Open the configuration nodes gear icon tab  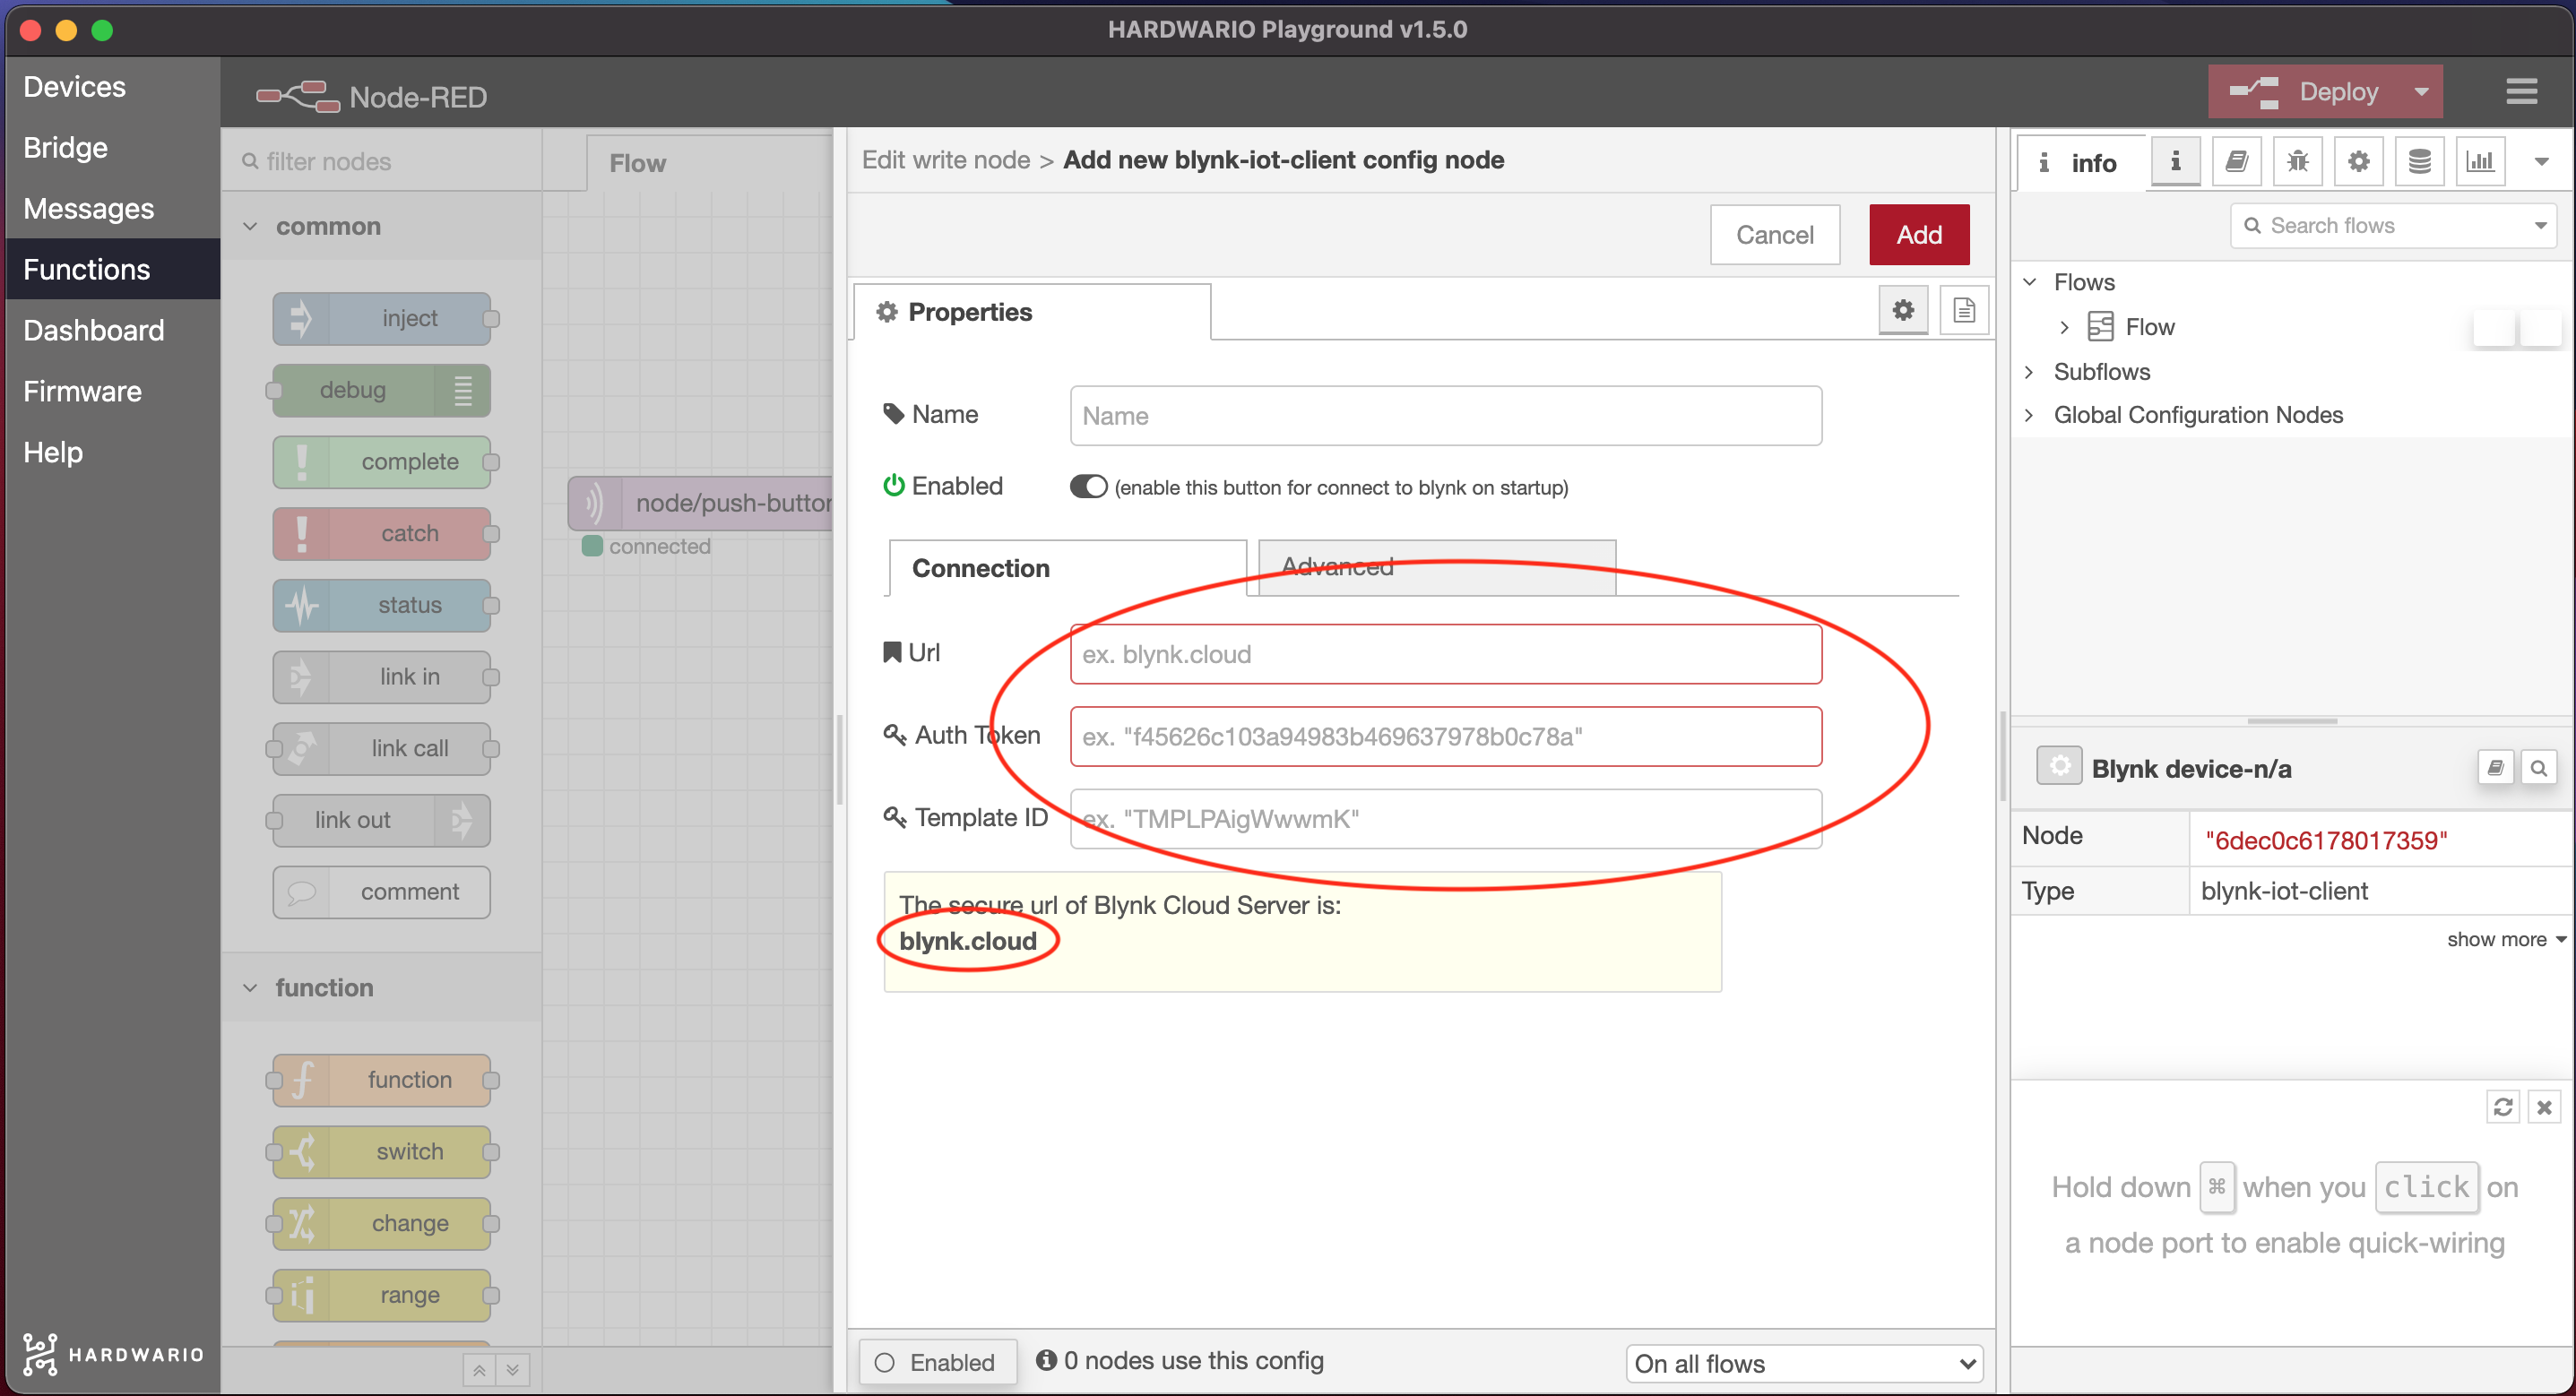point(2358,162)
